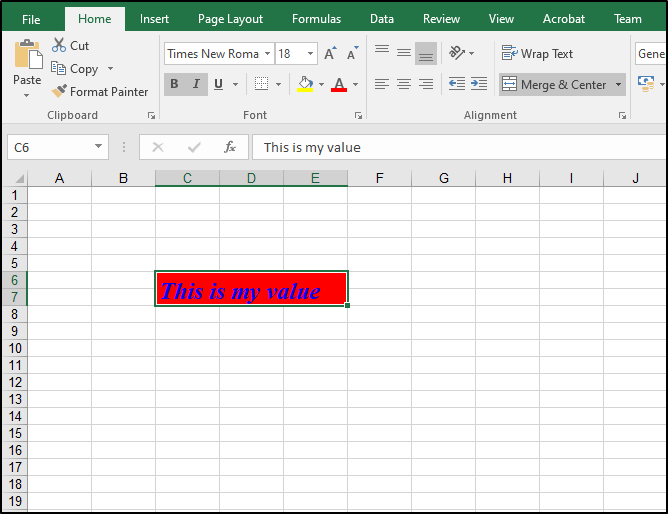
Task: Apply the yellow Fill Color swatch
Action: click(306, 85)
